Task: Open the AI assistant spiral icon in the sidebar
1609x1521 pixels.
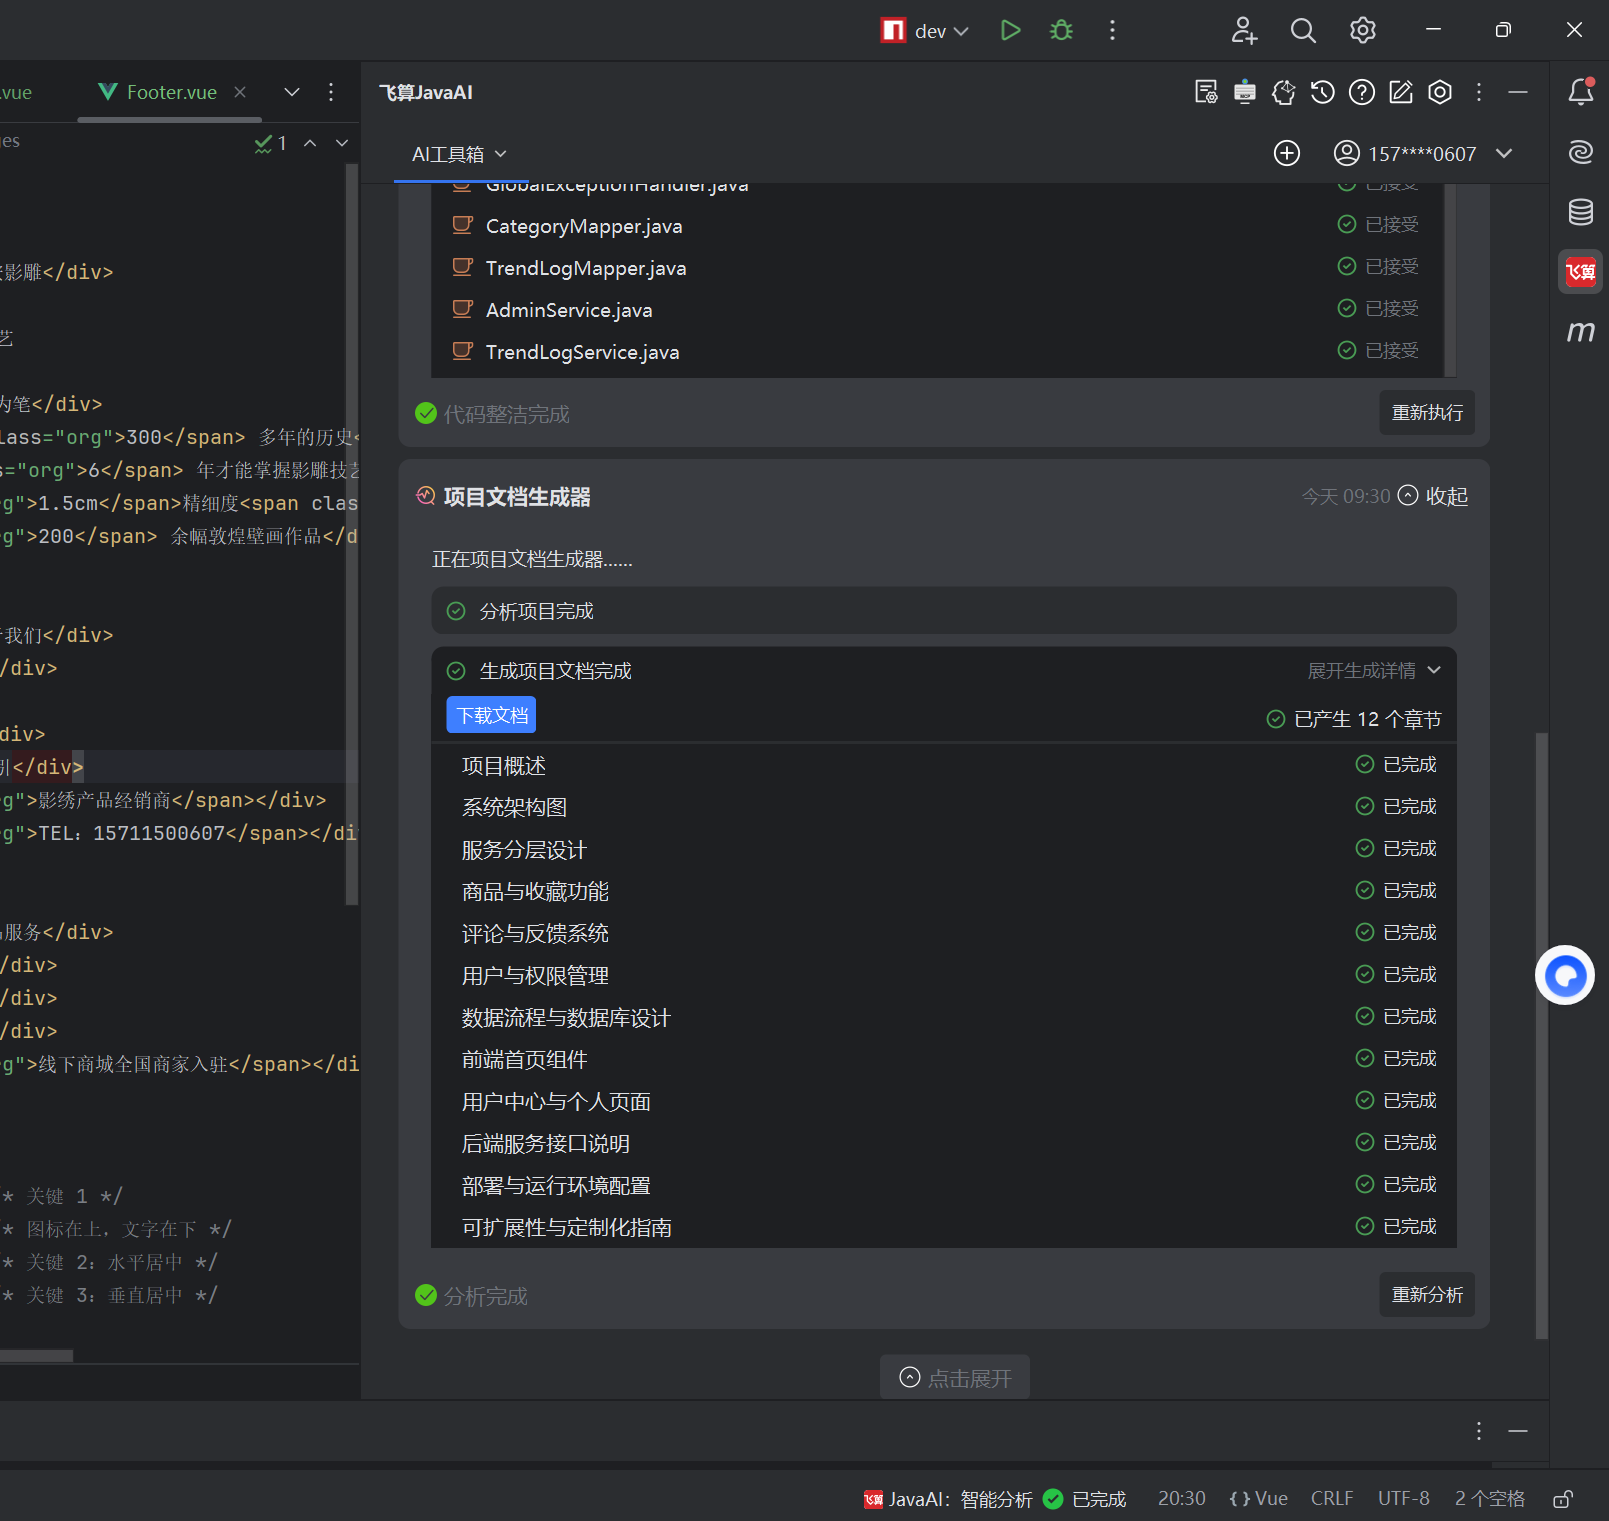Action: click(x=1581, y=152)
